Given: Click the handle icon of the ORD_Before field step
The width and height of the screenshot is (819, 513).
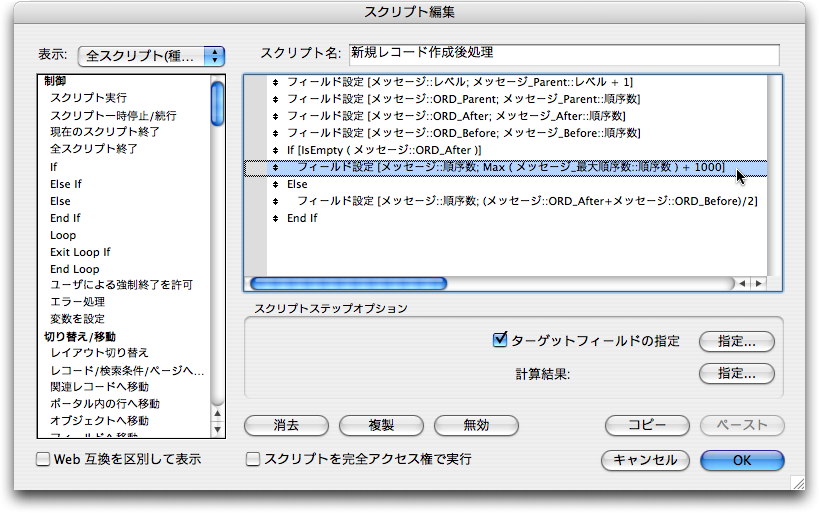Looking at the screenshot, I should point(275,133).
